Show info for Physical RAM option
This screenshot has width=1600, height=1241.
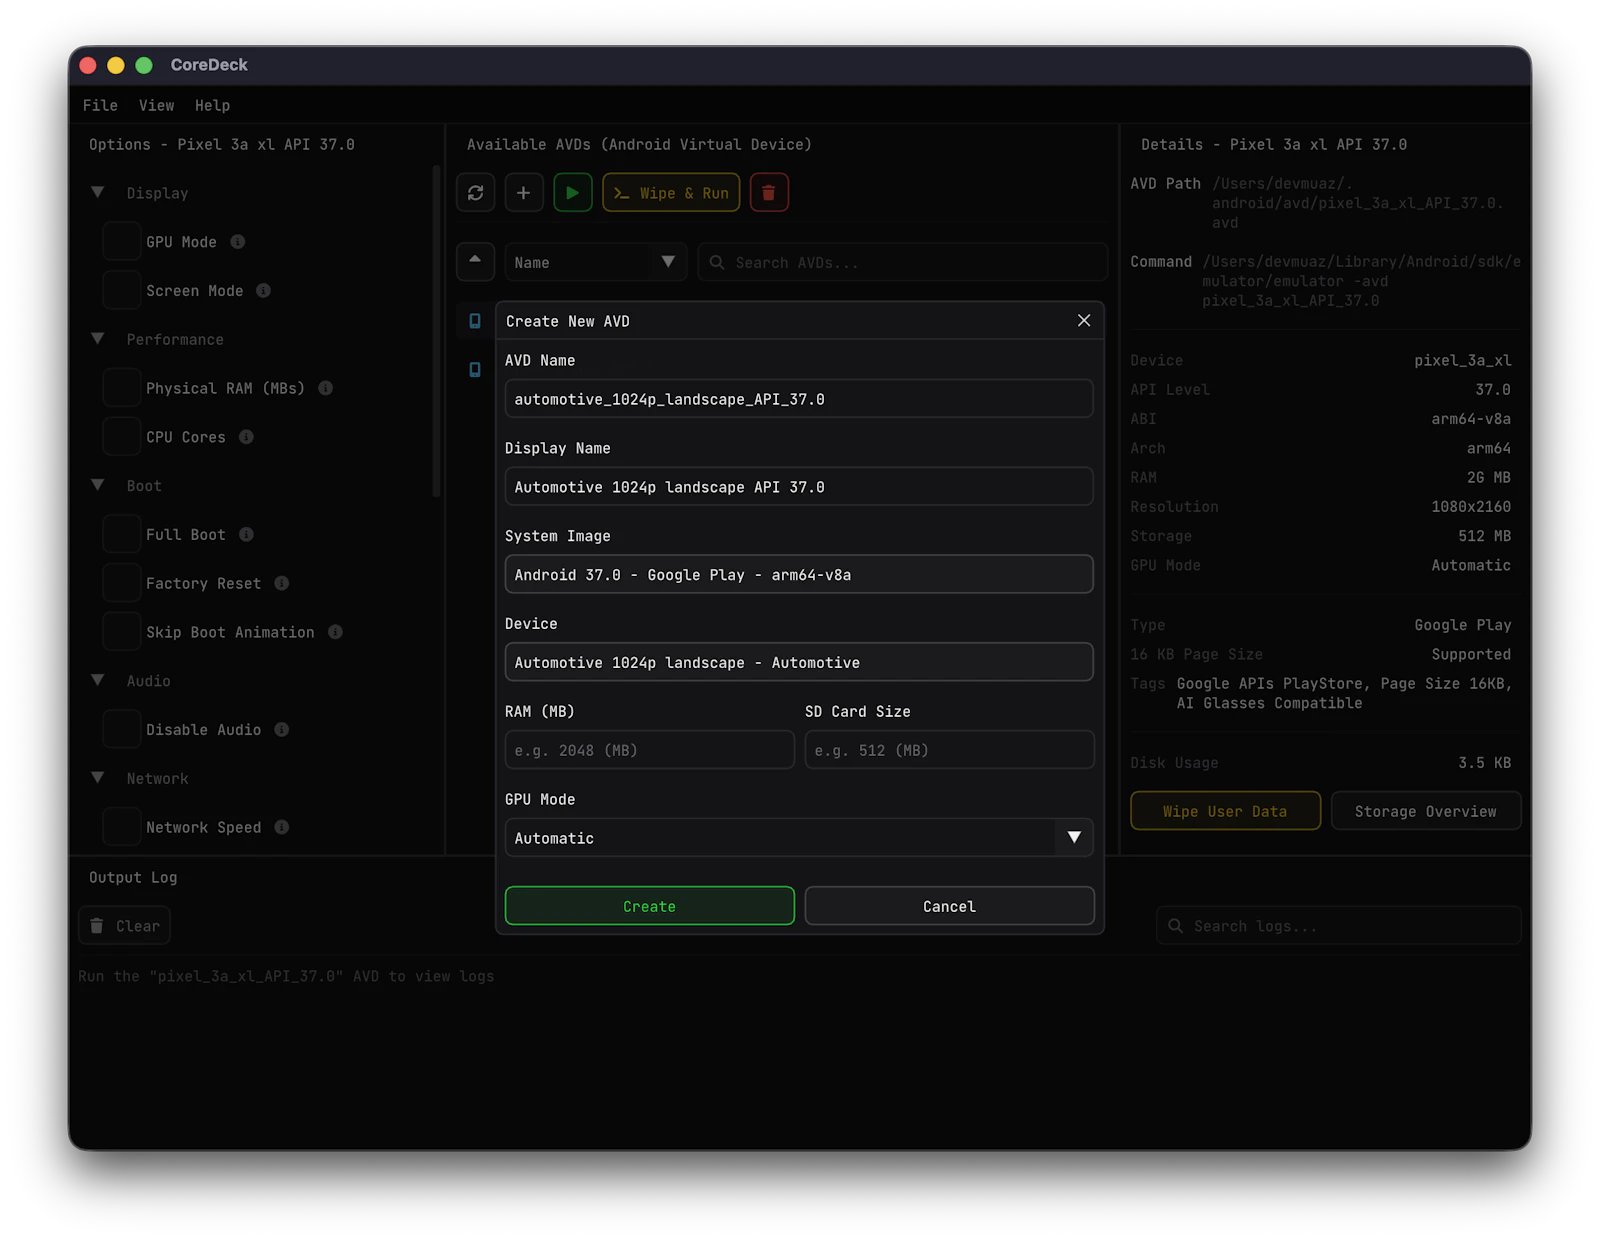pos(326,388)
